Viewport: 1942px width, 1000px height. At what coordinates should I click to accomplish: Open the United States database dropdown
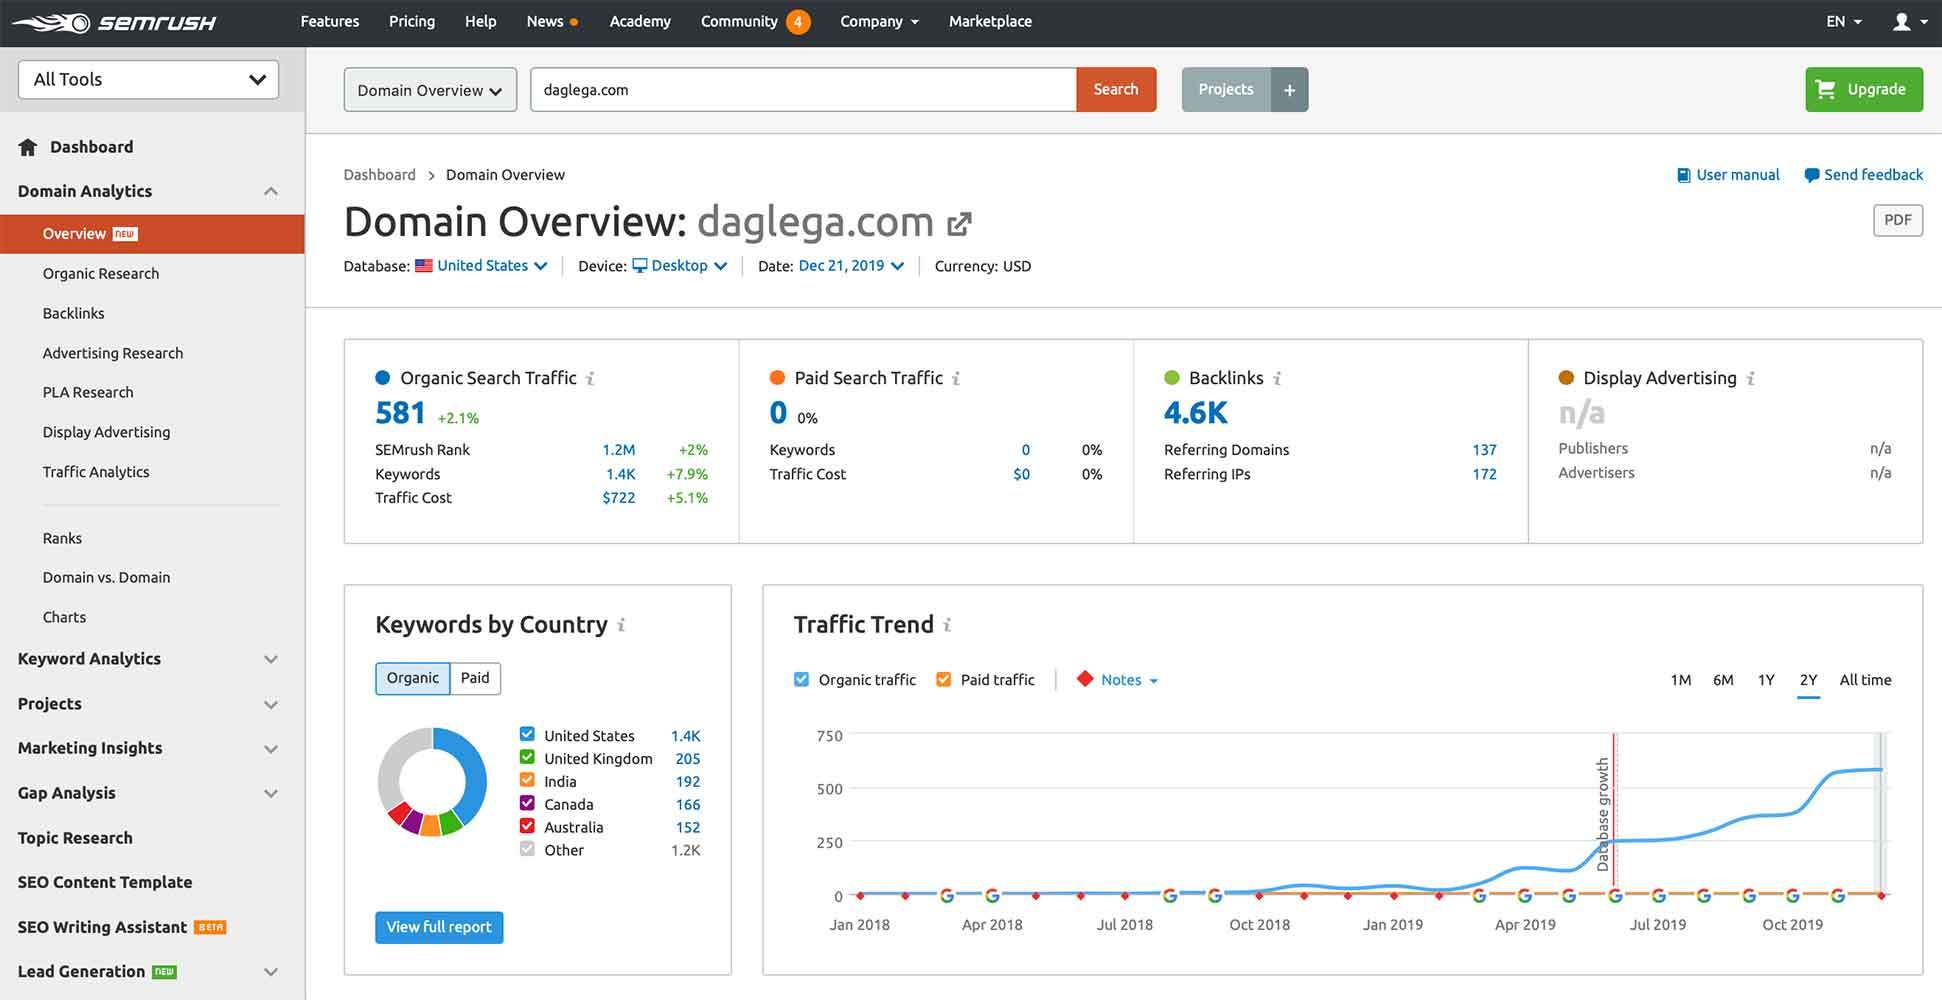click(492, 266)
